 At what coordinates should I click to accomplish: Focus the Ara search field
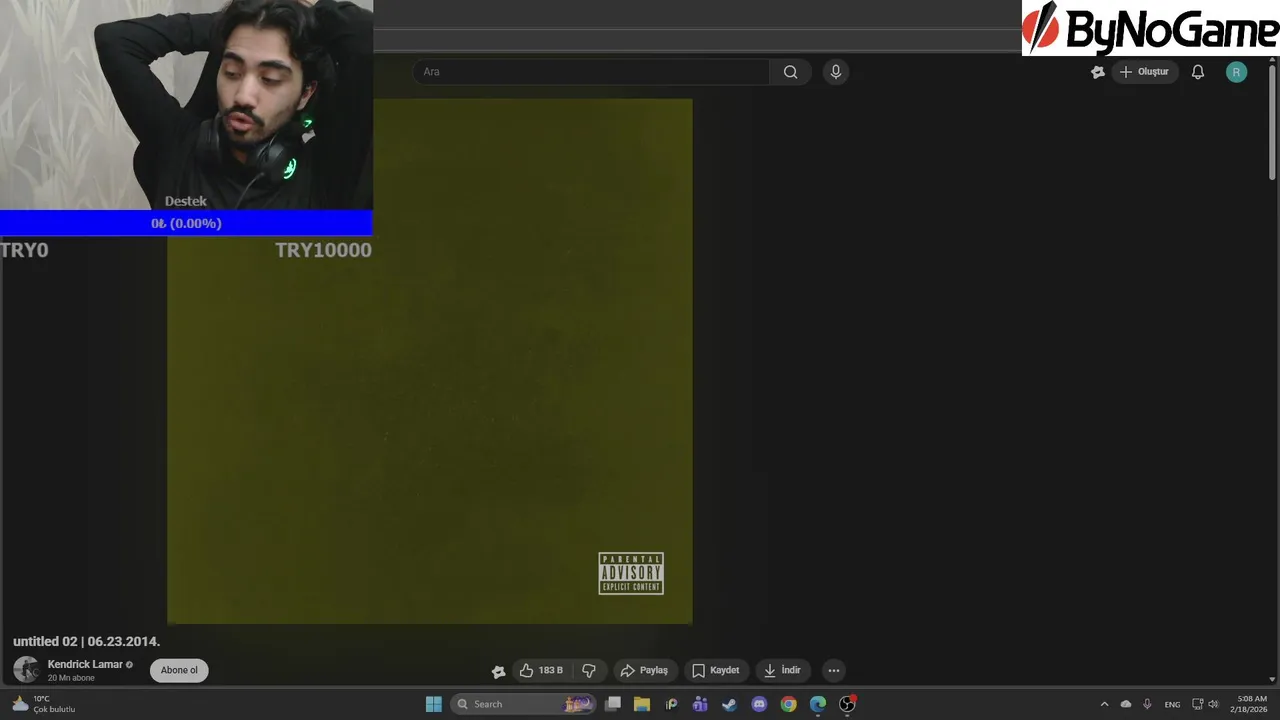pos(591,72)
